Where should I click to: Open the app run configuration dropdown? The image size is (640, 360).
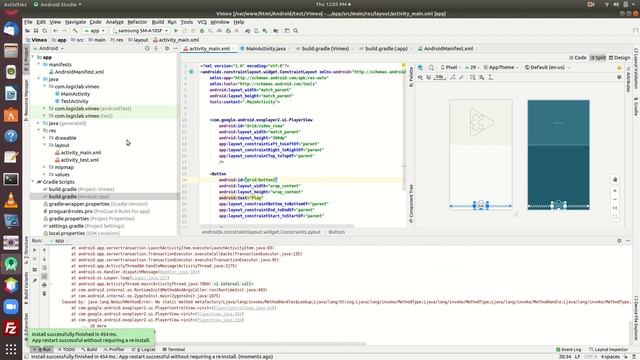point(95,31)
